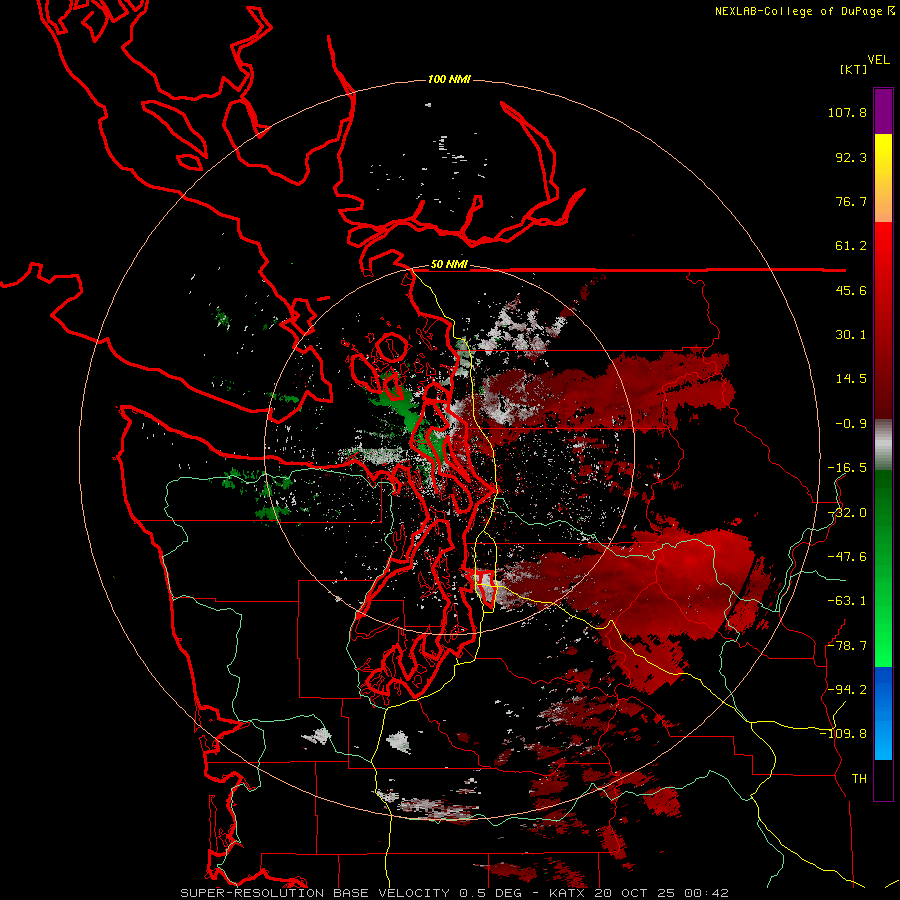The height and width of the screenshot is (900, 900).
Task: Click the NEXLAB-College of DuPage watermark text
Action: tap(804, 11)
